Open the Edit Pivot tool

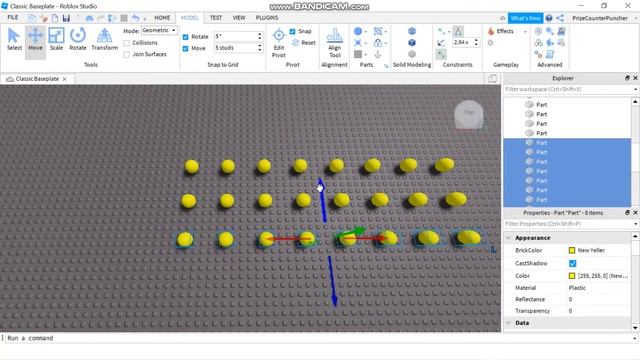[279, 43]
